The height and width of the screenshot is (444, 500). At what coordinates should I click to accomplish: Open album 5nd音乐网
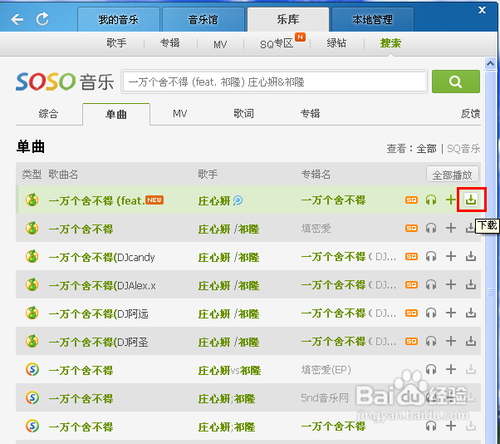pyautogui.click(x=325, y=398)
